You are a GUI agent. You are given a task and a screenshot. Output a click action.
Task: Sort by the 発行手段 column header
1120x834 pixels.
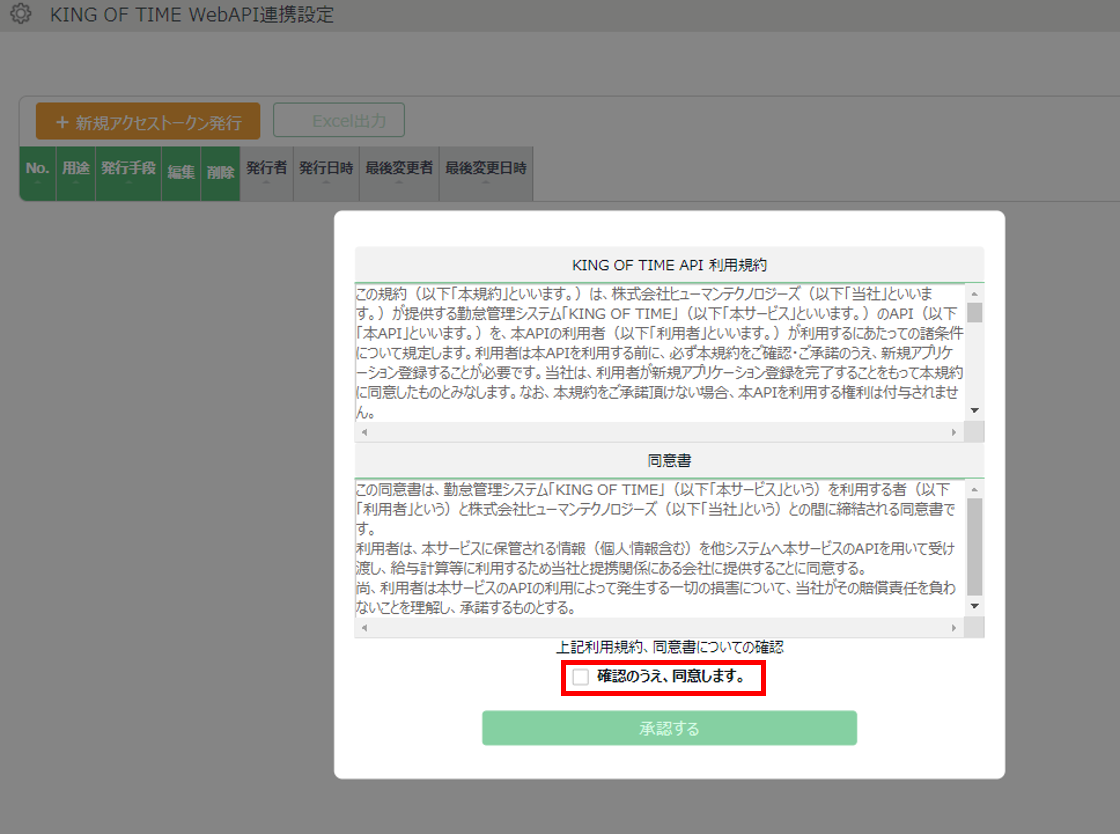129,174
